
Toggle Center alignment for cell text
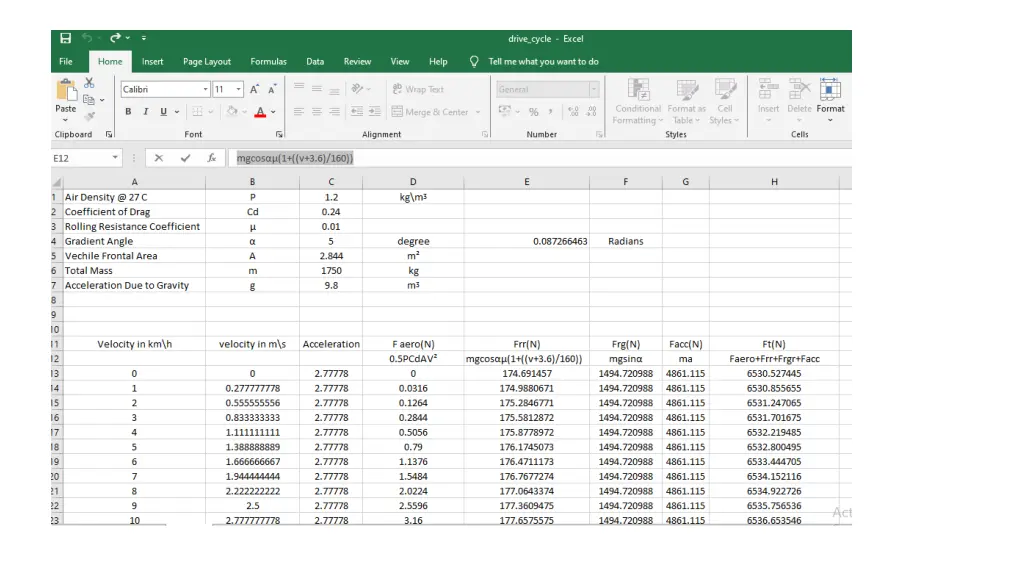pos(317,112)
